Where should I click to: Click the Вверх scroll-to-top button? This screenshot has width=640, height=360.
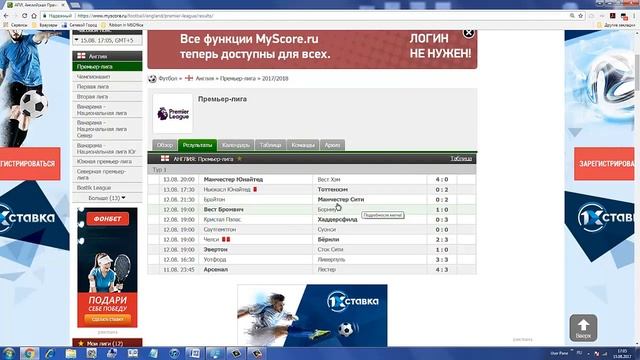click(583, 328)
